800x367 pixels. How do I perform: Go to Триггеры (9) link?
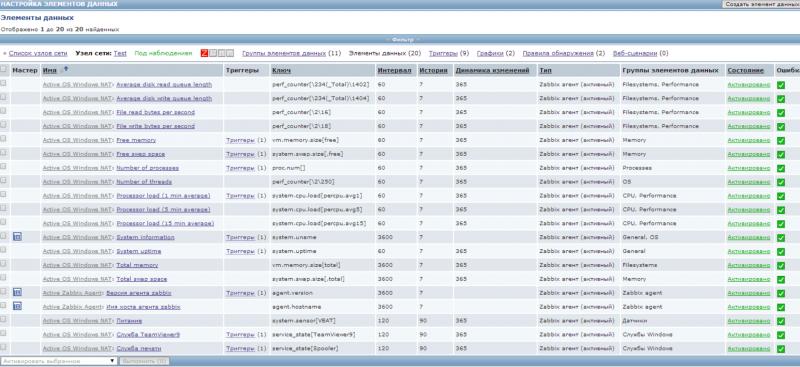coord(443,53)
